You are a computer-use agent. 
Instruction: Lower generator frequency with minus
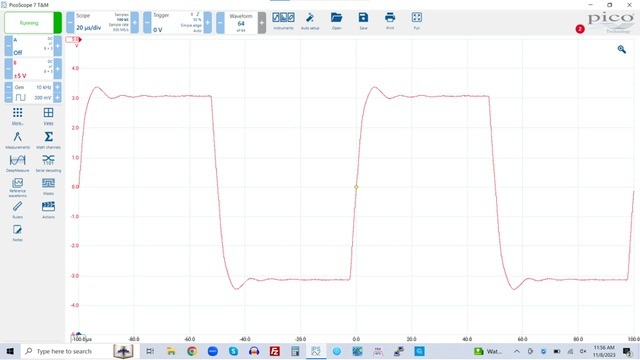click(x=8, y=87)
